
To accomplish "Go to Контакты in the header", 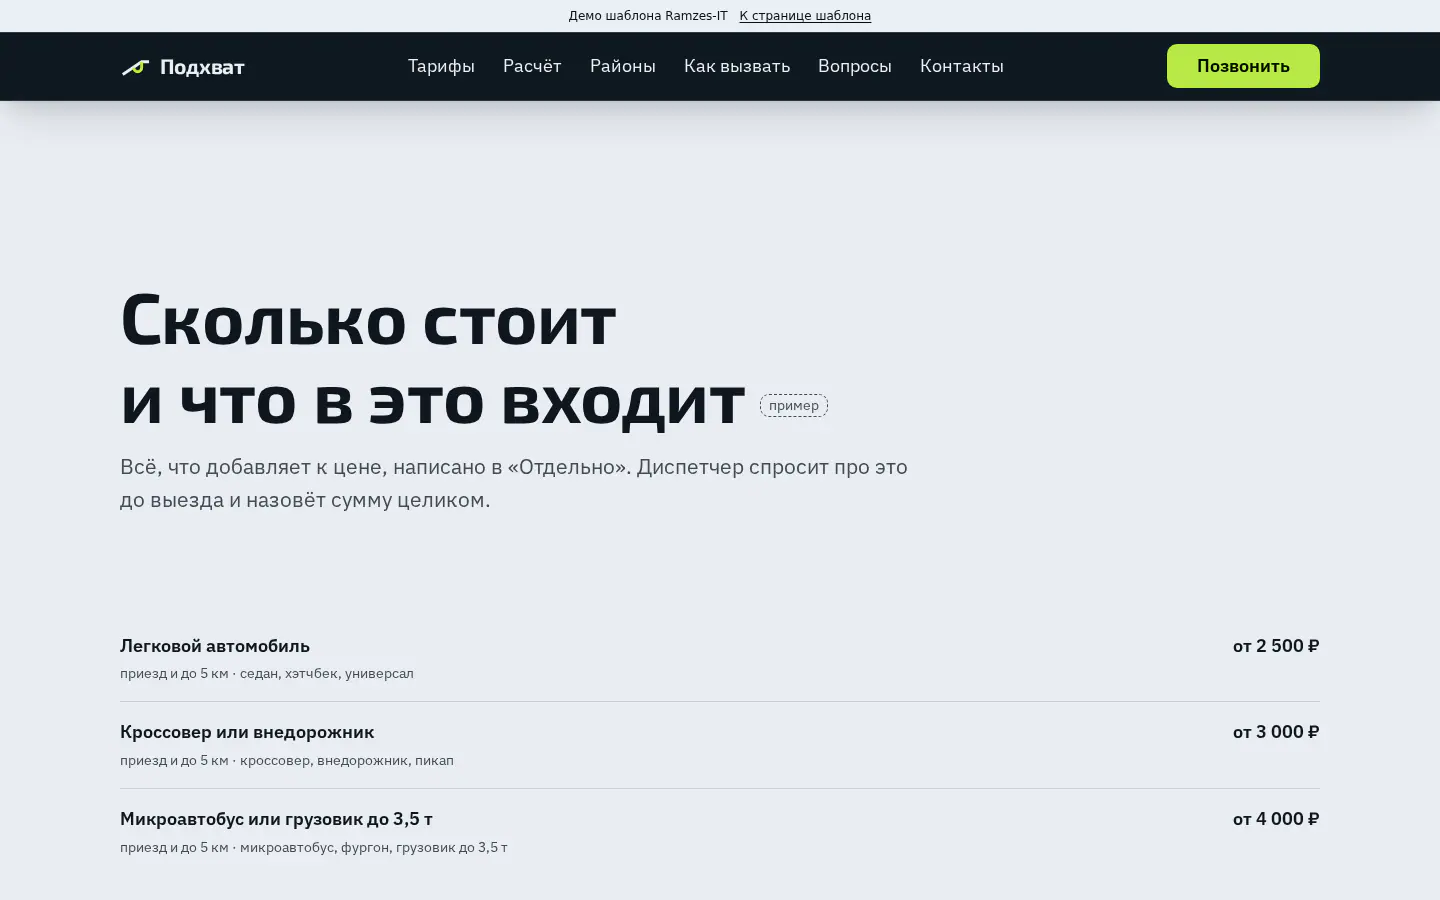I will click(962, 66).
